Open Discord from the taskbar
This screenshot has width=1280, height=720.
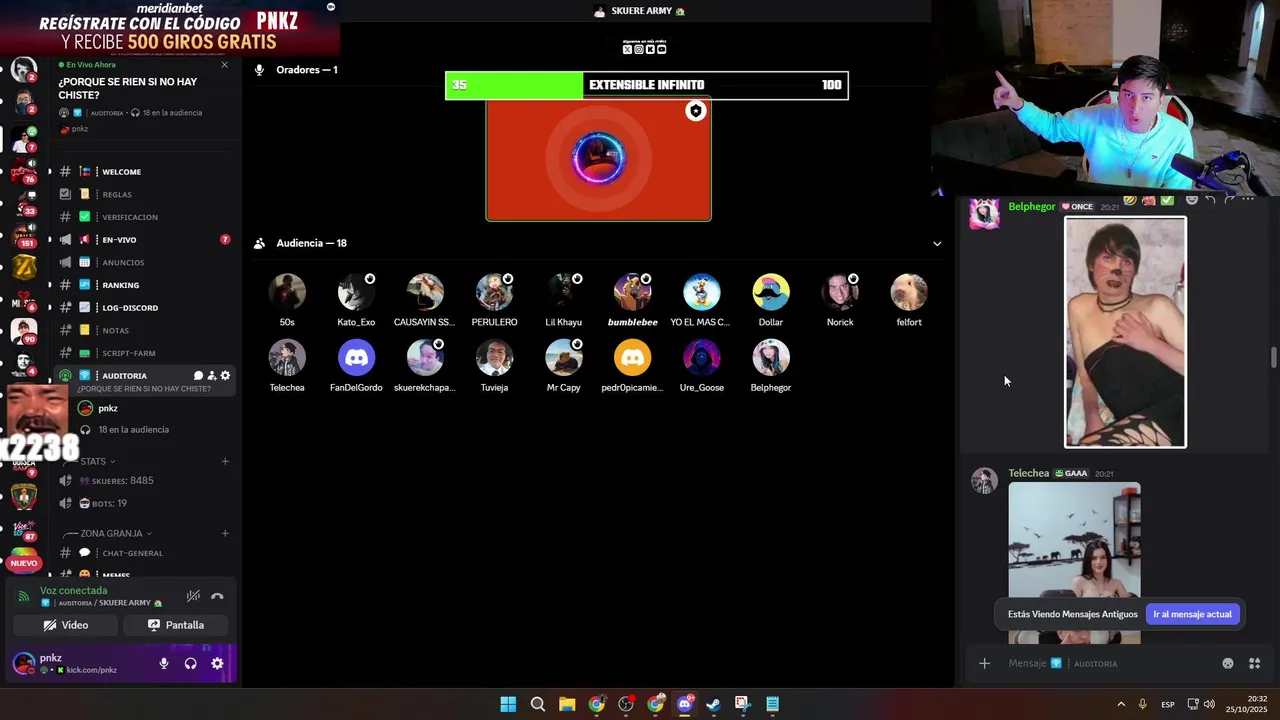coord(684,704)
